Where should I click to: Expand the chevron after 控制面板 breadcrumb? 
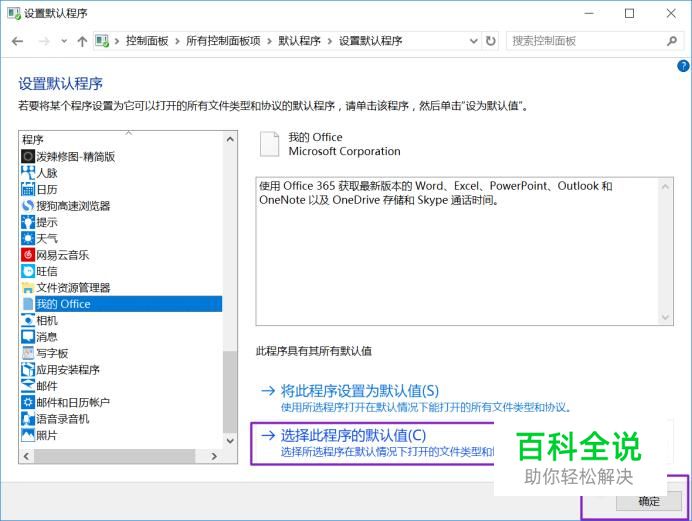(x=177, y=41)
